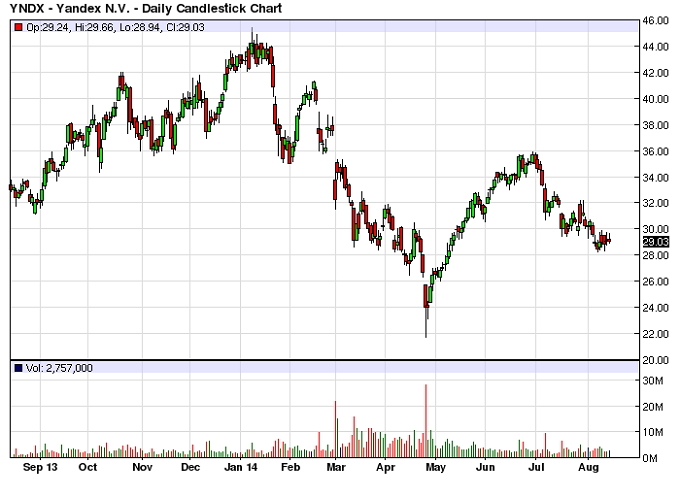This screenshot has height=497, width=680.
Task: Click the 'Jan 14' date axis label
Action: click(x=241, y=468)
